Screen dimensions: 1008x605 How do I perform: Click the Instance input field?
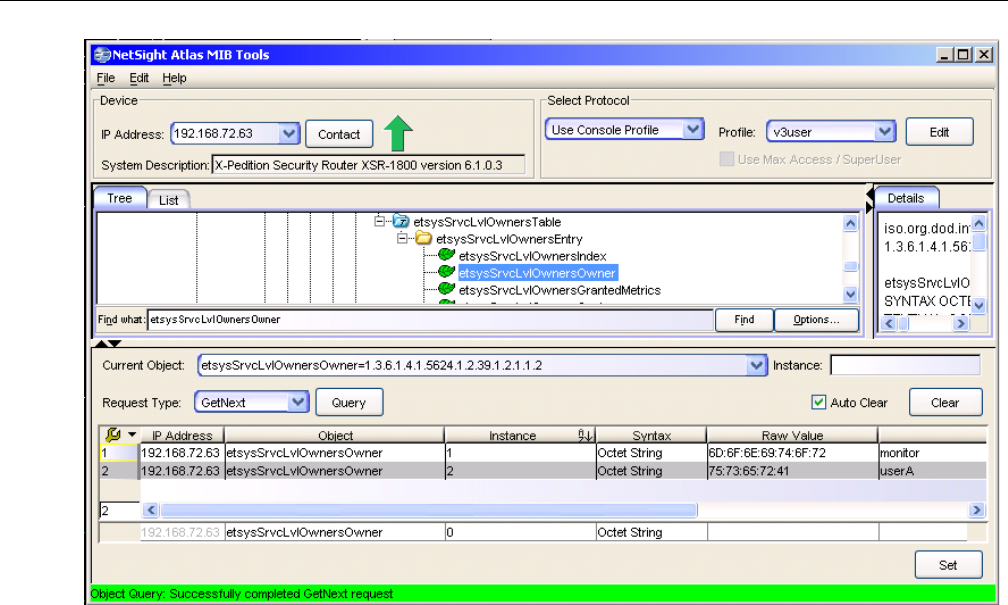905,365
